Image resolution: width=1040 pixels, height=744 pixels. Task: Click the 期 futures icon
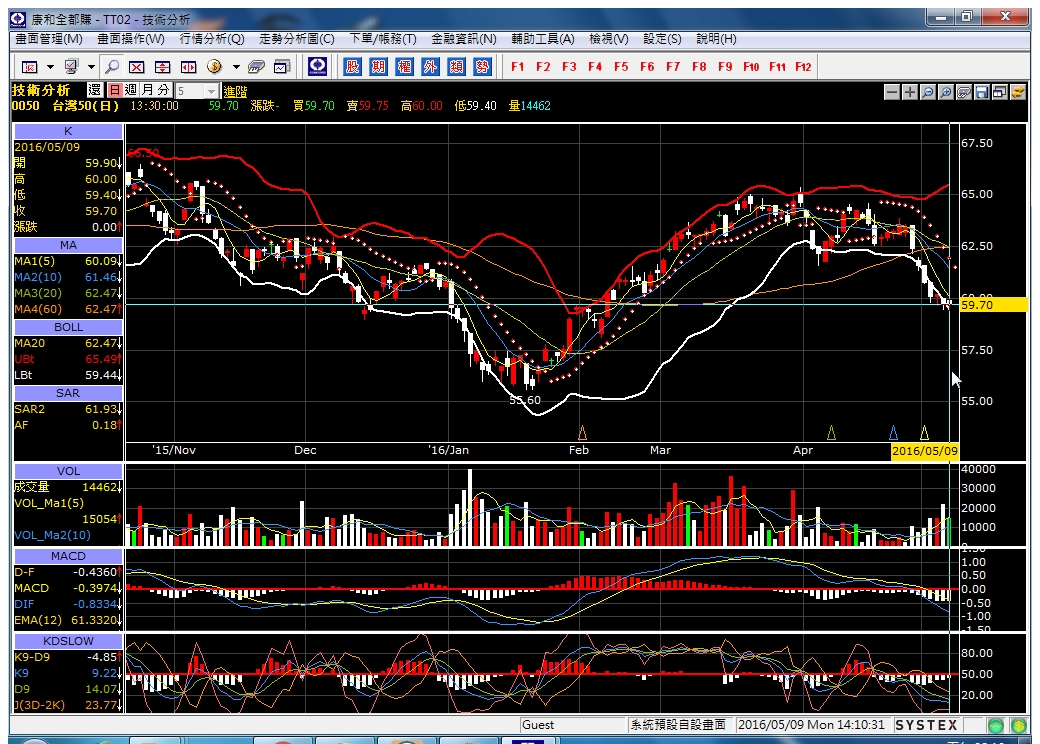click(x=378, y=66)
